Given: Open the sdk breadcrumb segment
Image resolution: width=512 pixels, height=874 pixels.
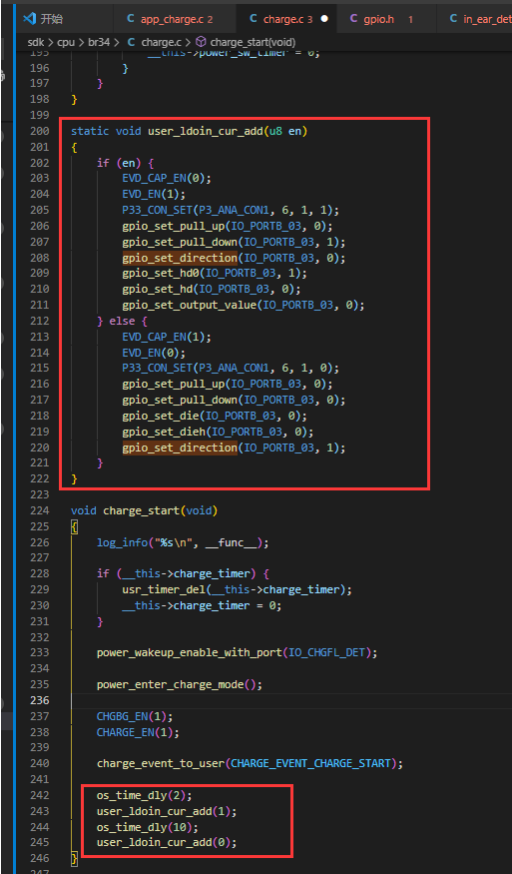Looking at the screenshot, I should click(36, 42).
